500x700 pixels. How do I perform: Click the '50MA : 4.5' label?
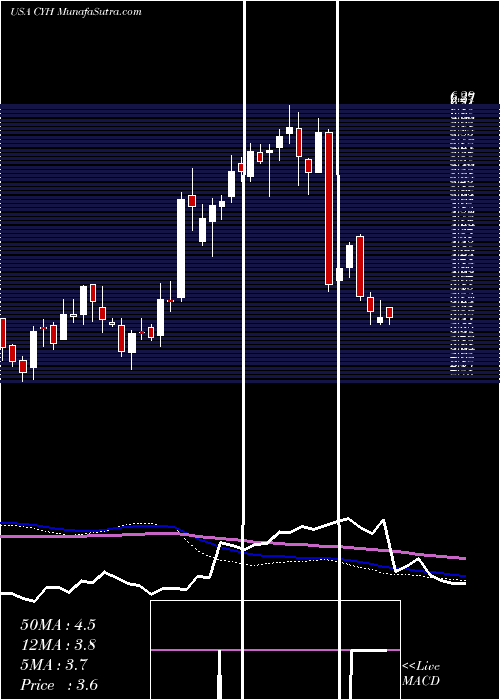pyautogui.click(x=58, y=625)
